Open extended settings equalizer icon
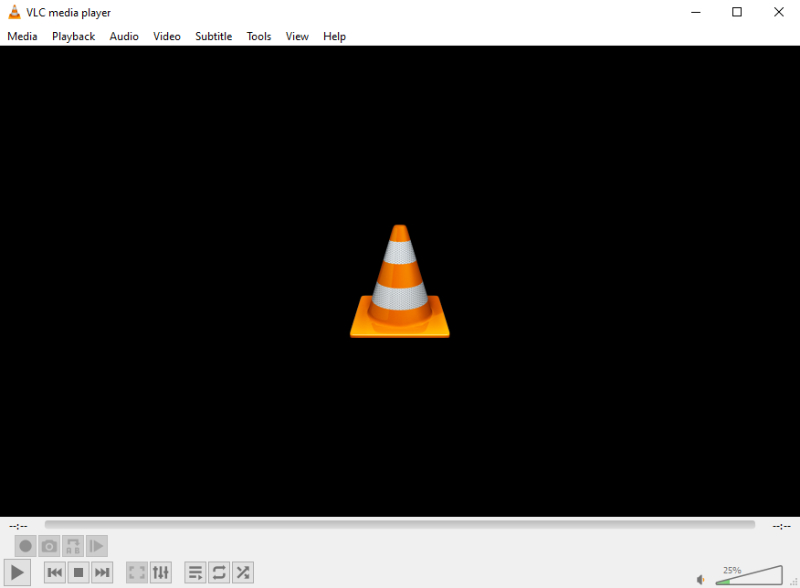Image resolution: width=800 pixels, height=588 pixels. coord(160,572)
